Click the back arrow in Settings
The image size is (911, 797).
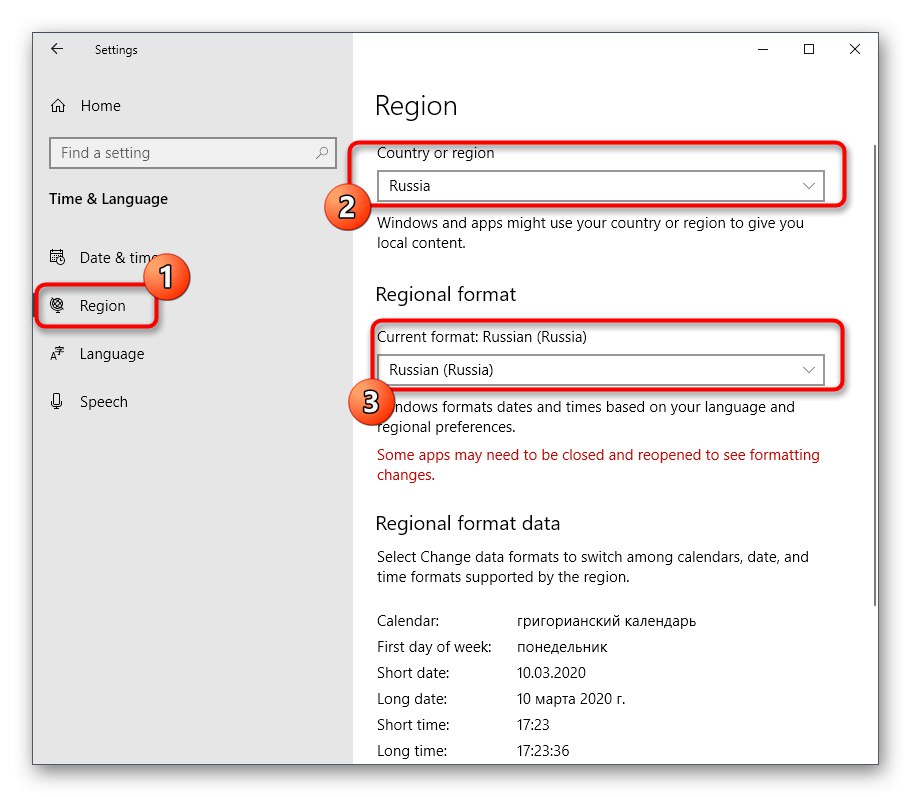coord(57,49)
